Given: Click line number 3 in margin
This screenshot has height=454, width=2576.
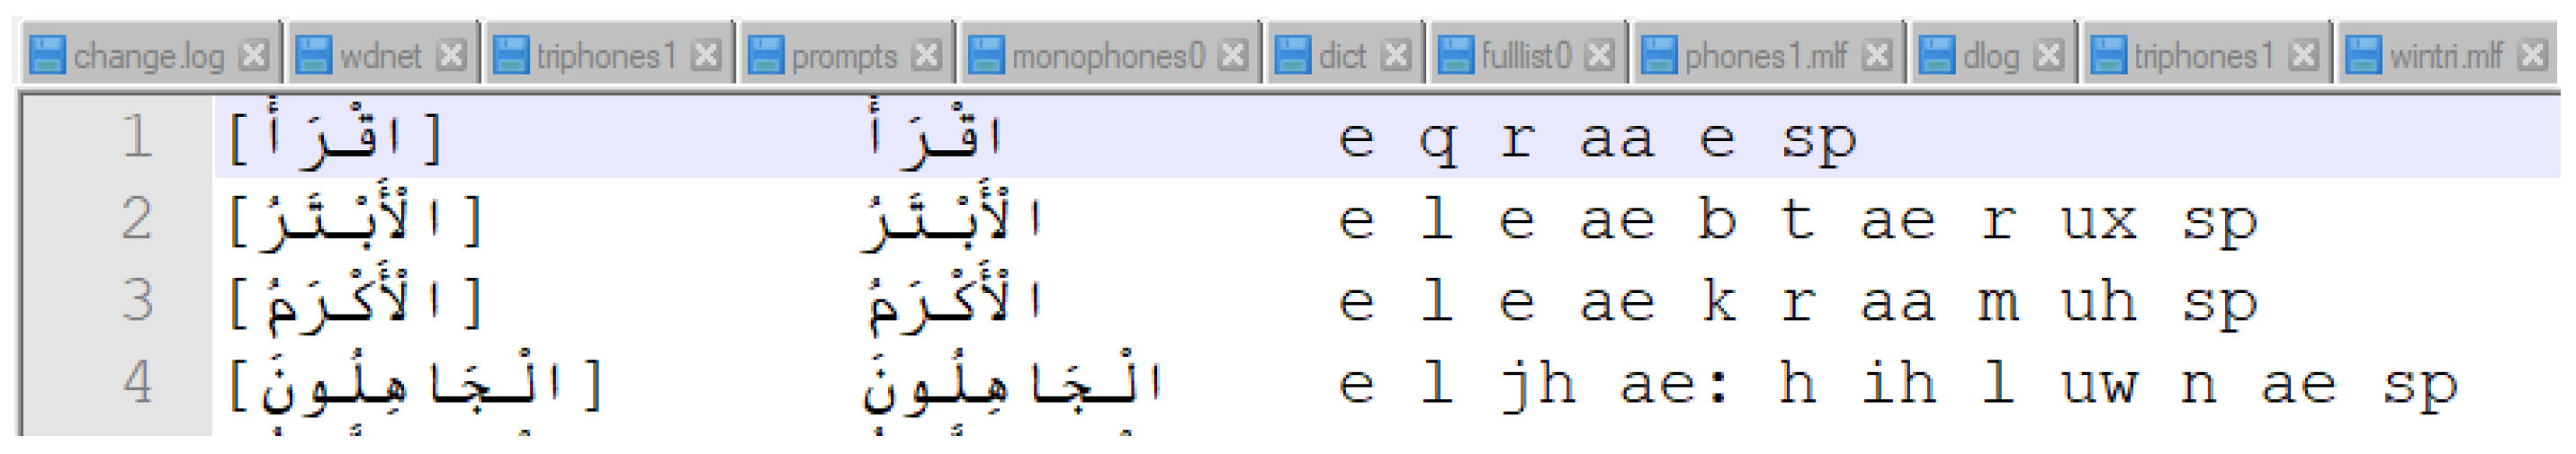Looking at the screenshot, I should tap(137, 301).
